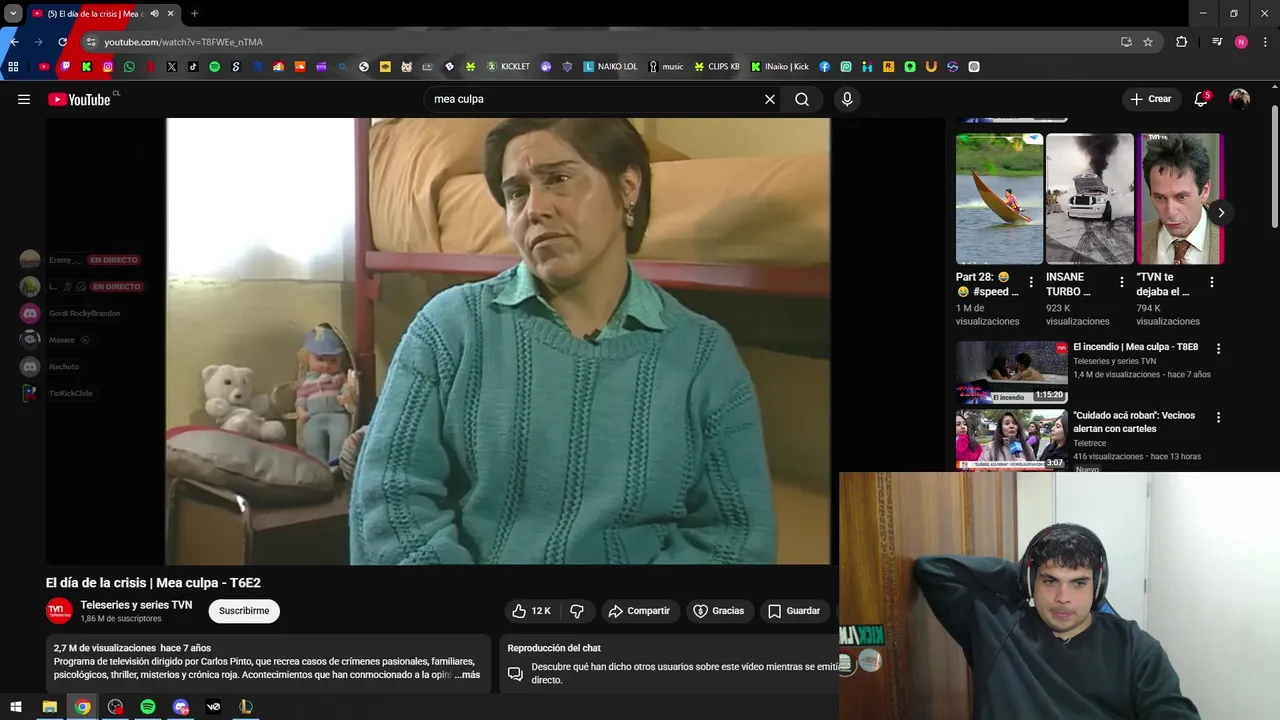Open Chrome tab search dropdown

click(13, 14)
